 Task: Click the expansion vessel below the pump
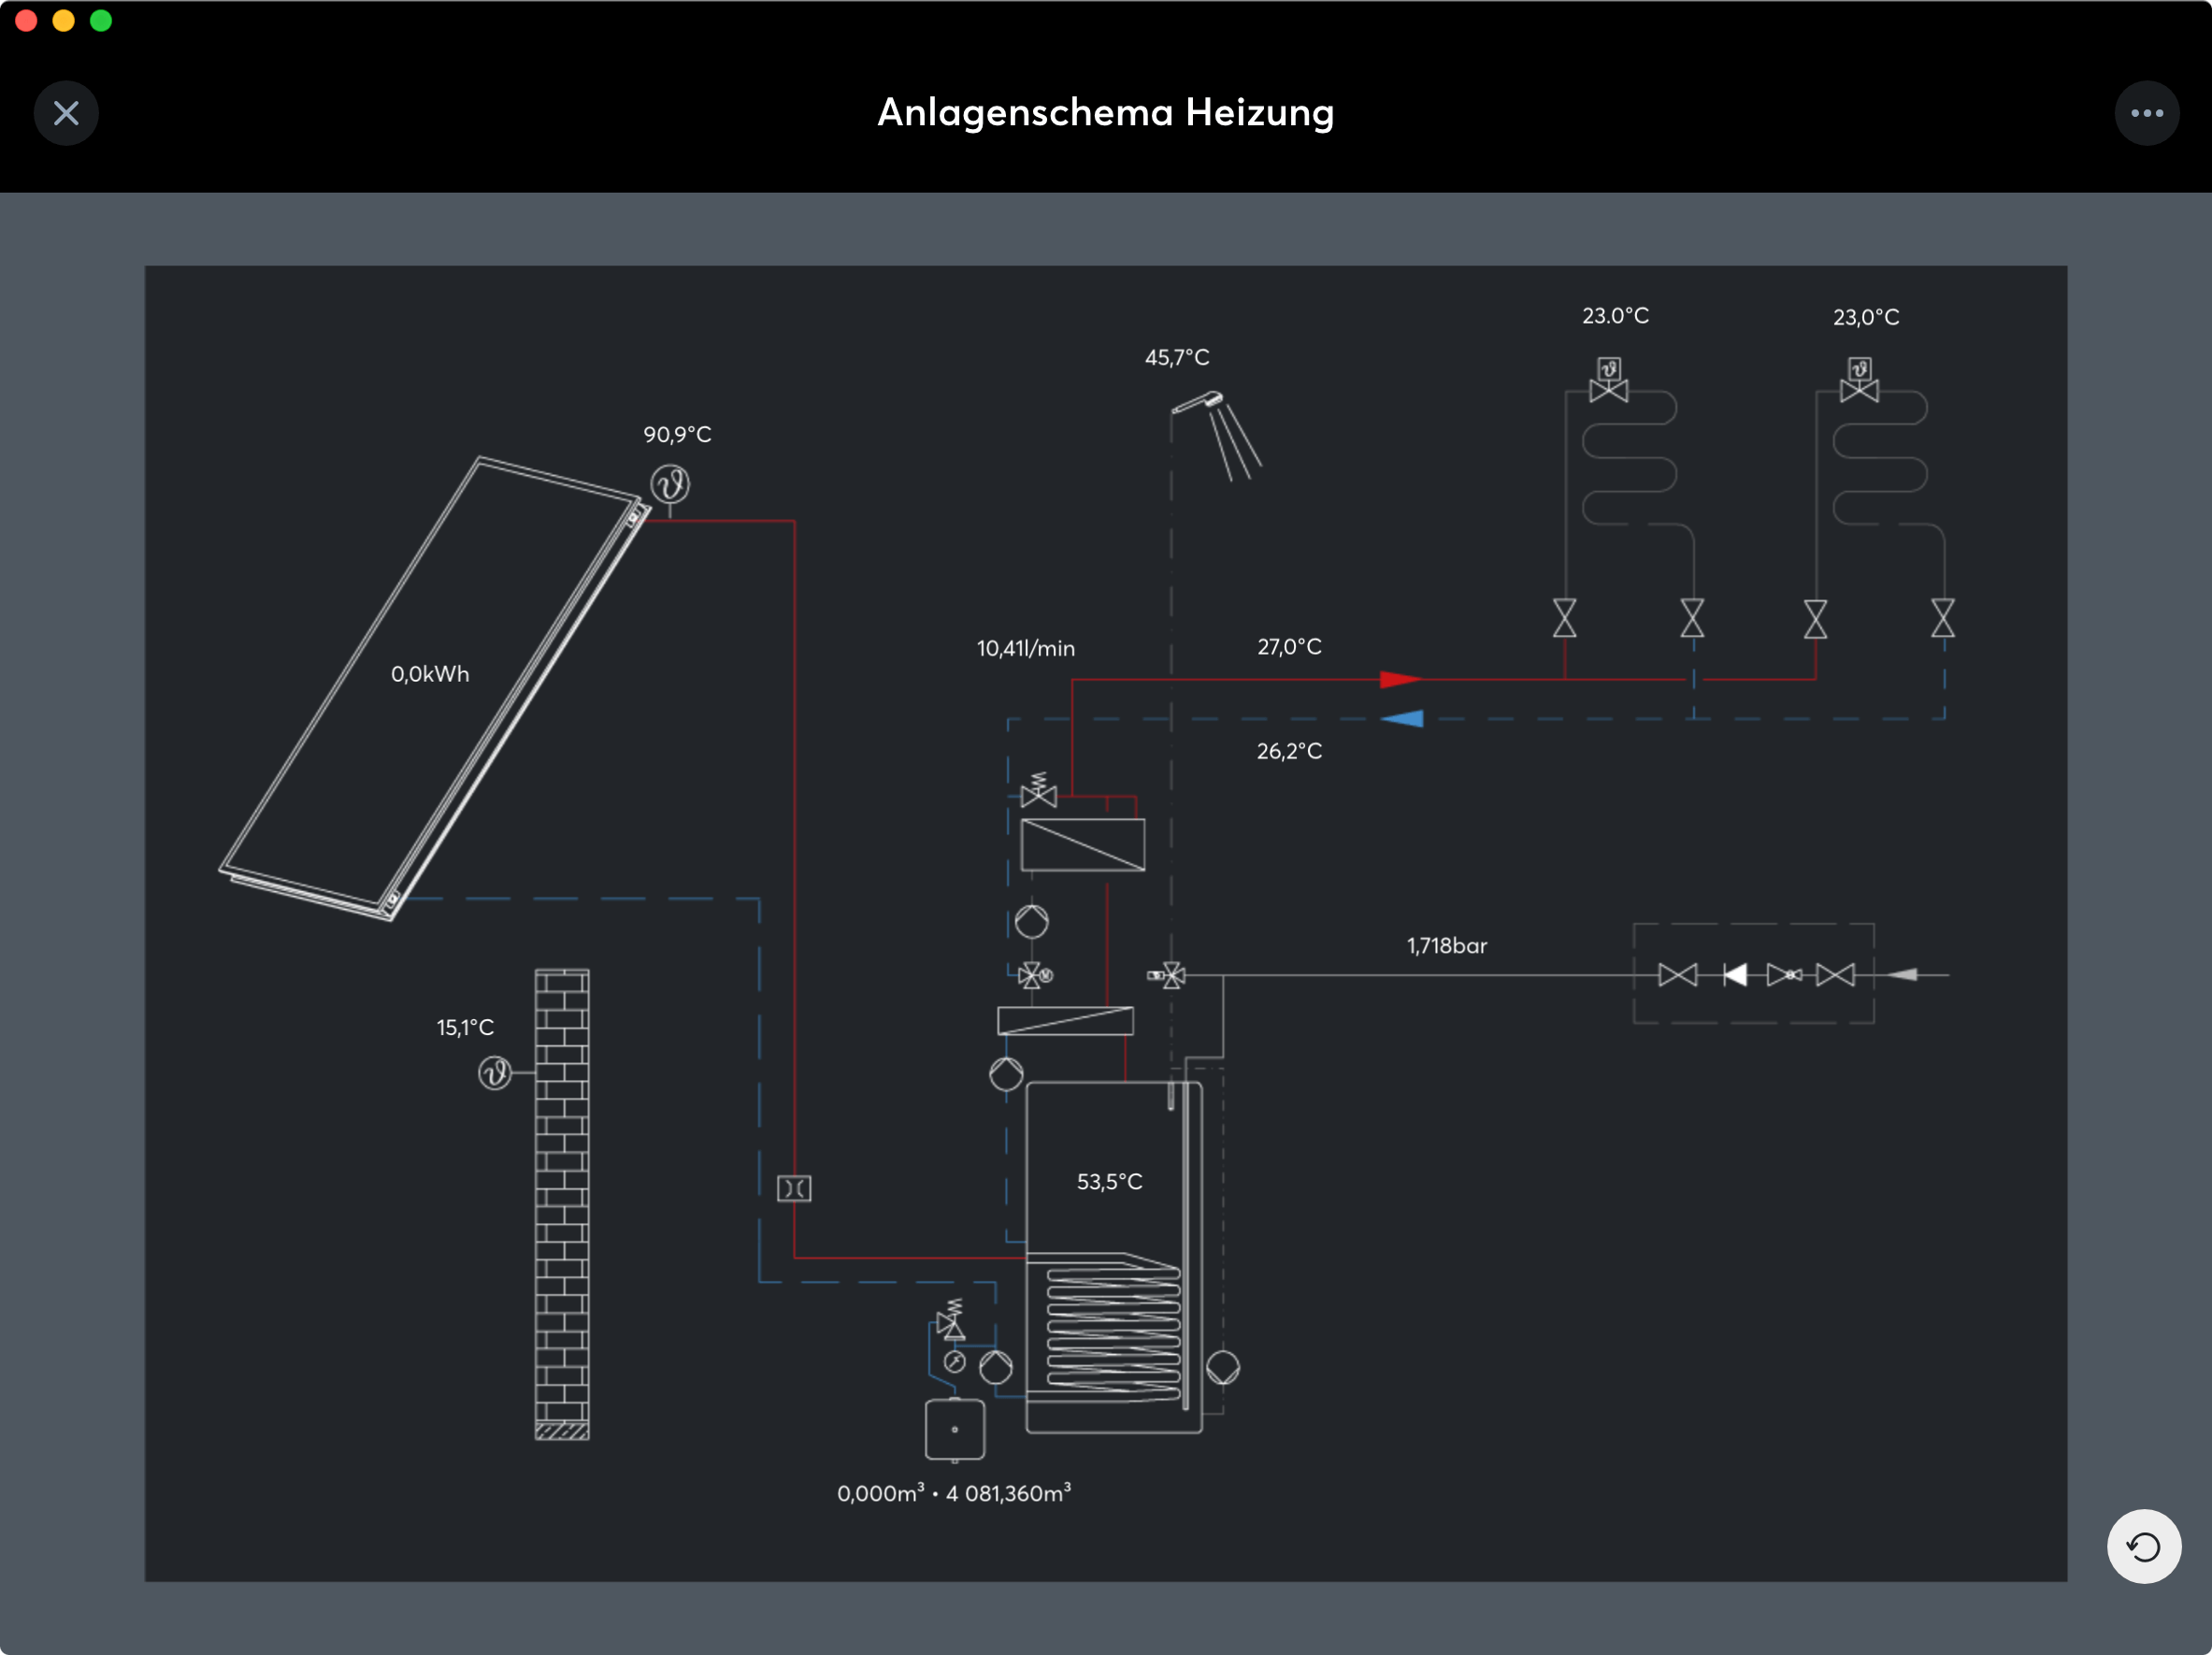click(954, 1429)
